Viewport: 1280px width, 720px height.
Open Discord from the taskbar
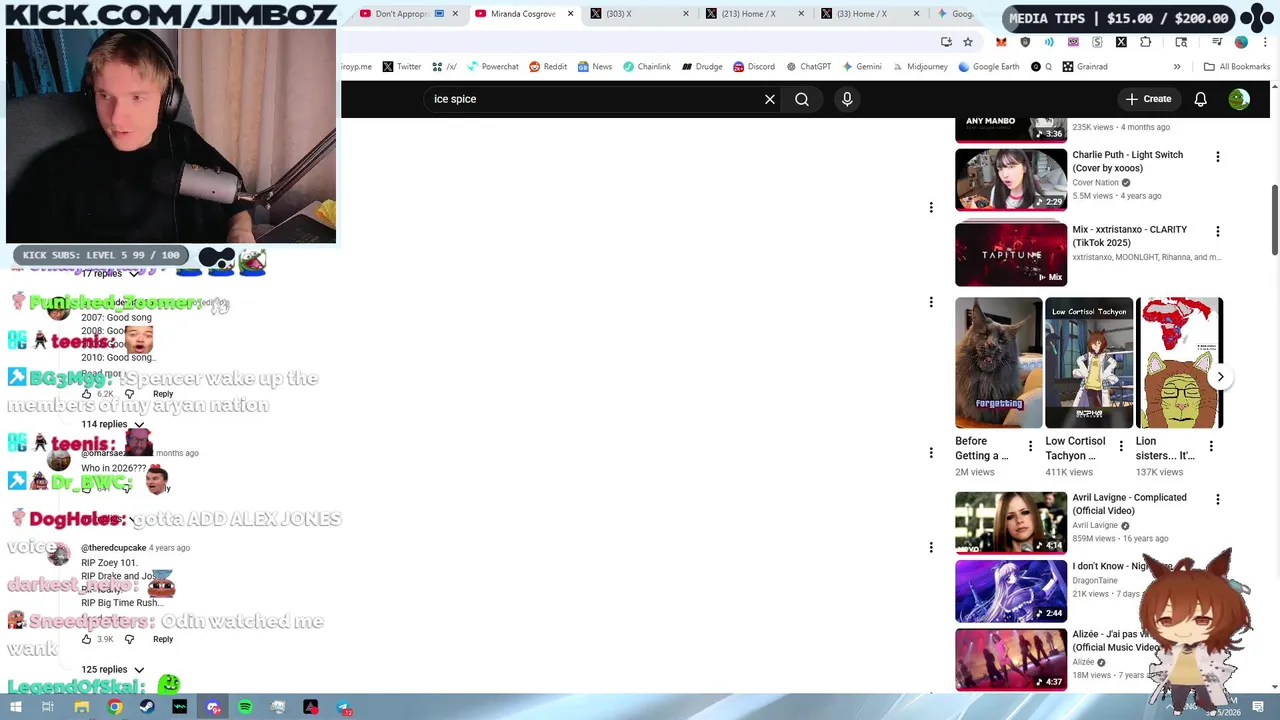[213, 708]
